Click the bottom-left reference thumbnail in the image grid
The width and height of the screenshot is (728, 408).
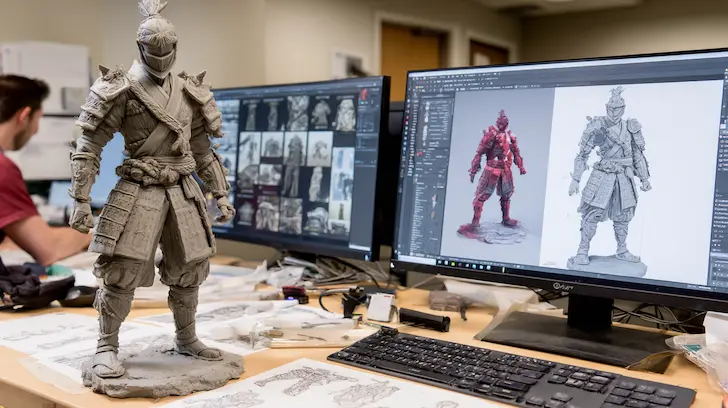click(x=246, y=212)
